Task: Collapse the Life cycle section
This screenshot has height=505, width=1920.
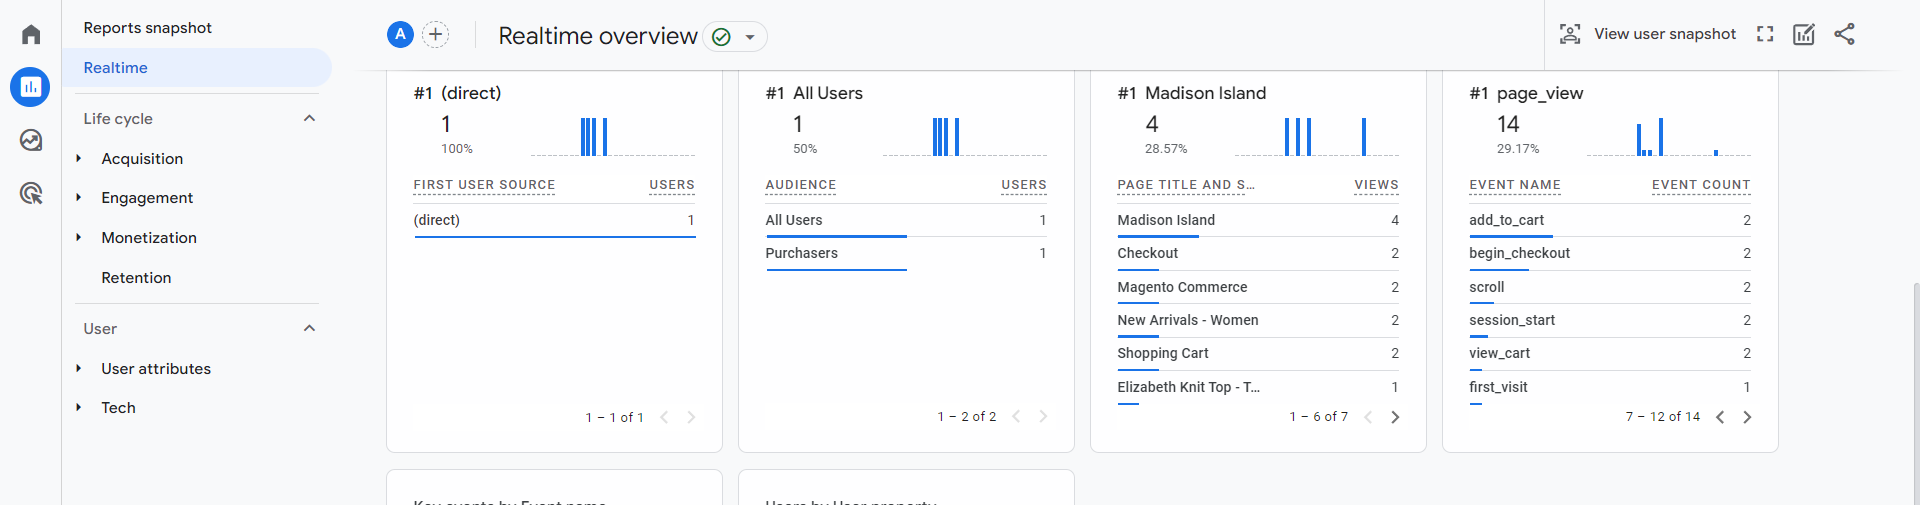Action: pyautogui.click(x=309, y=118)
